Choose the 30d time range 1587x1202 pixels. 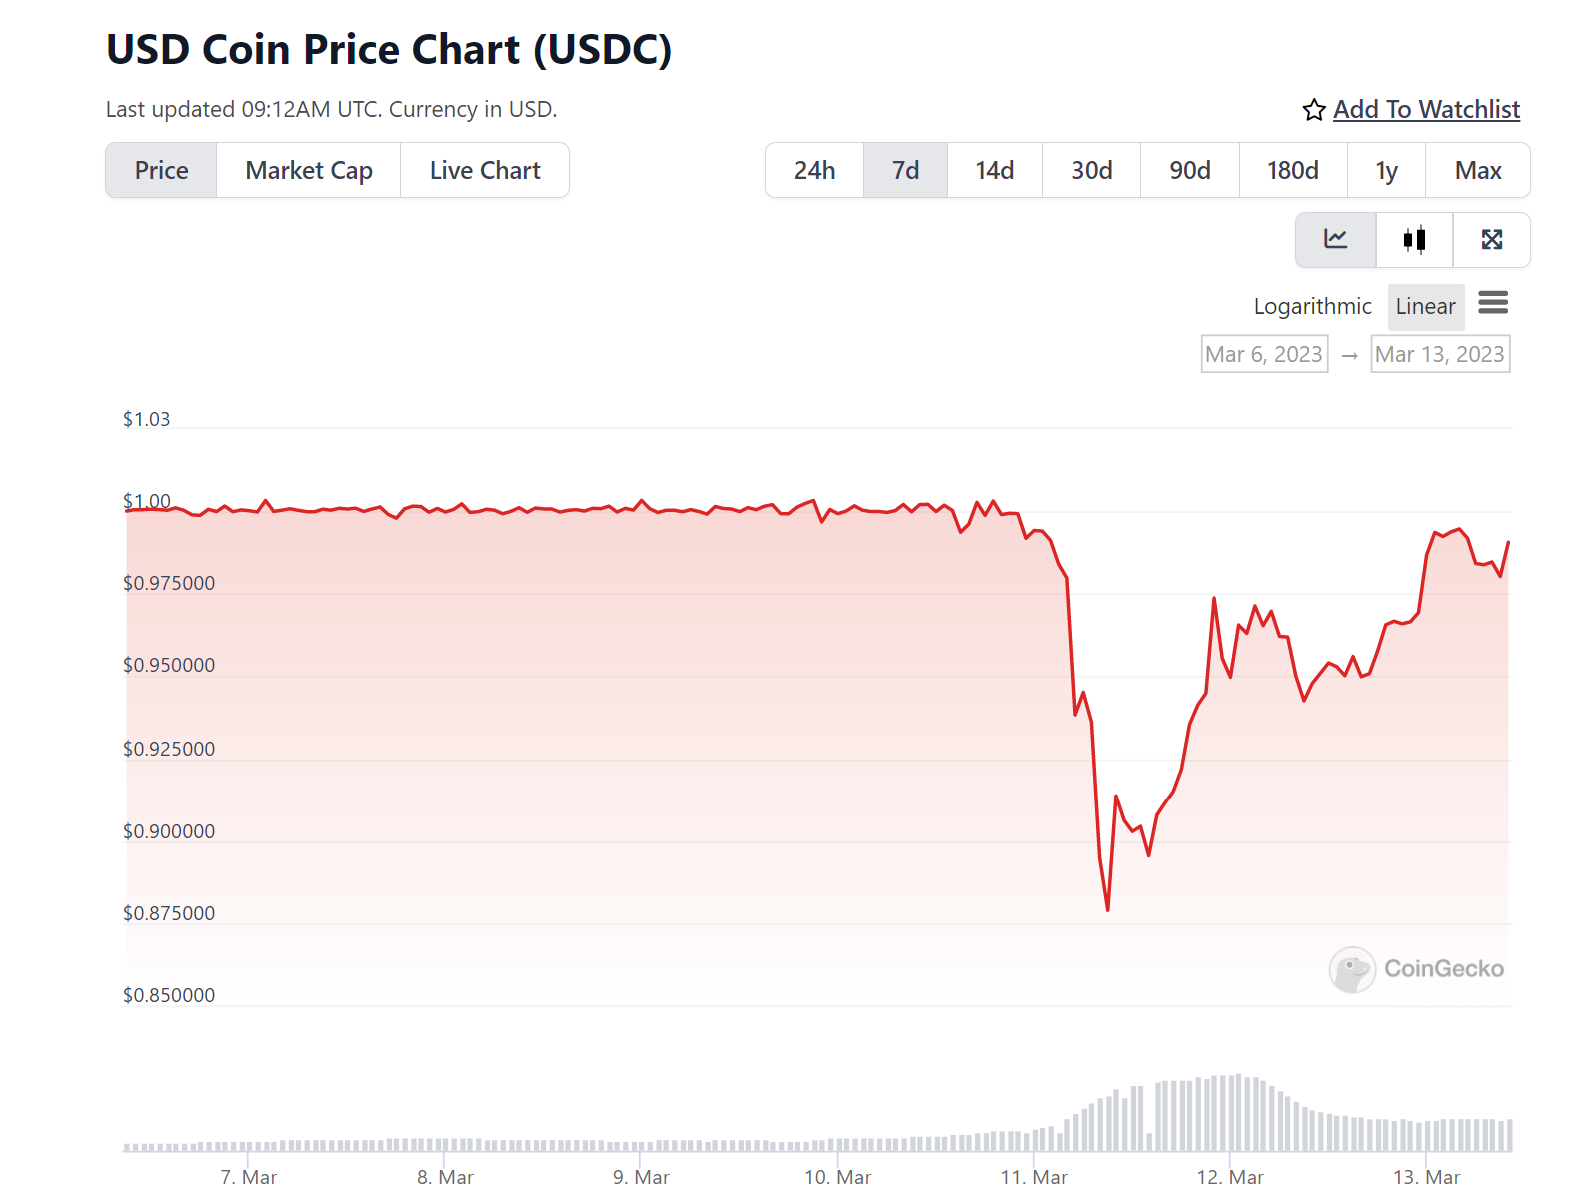point(1091,171)
